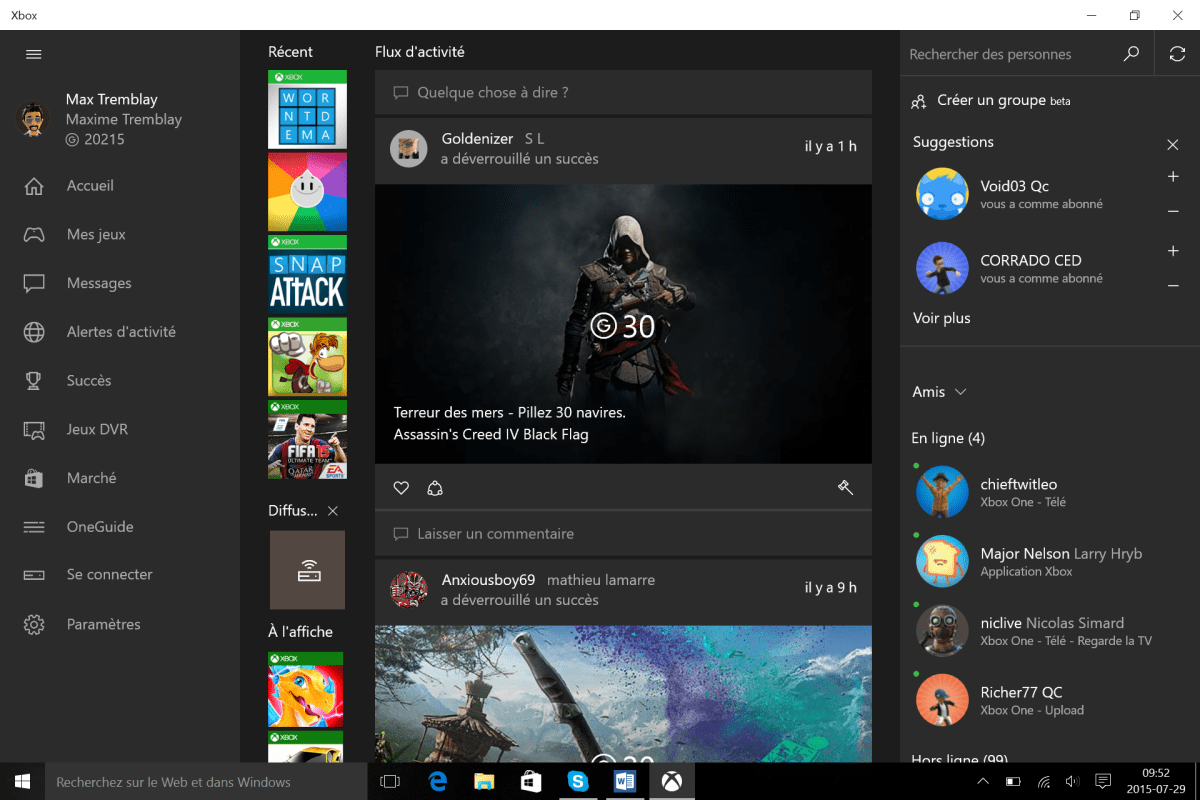Go to Mes jeux in sidebar

(x=96, y=234)
